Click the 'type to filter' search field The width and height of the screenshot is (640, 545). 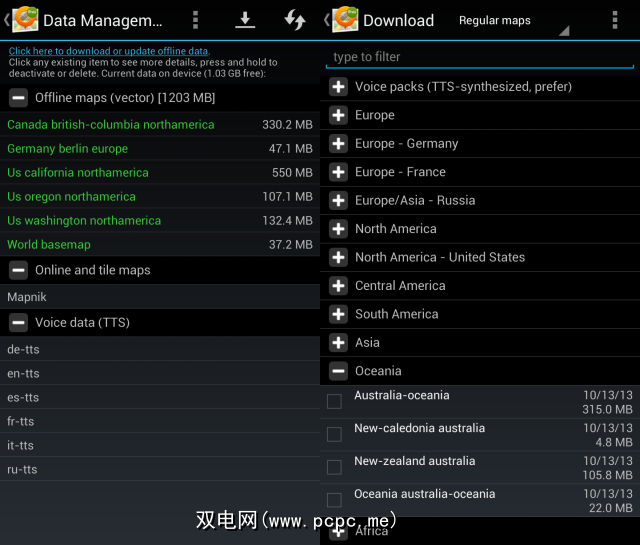point(480,57)
